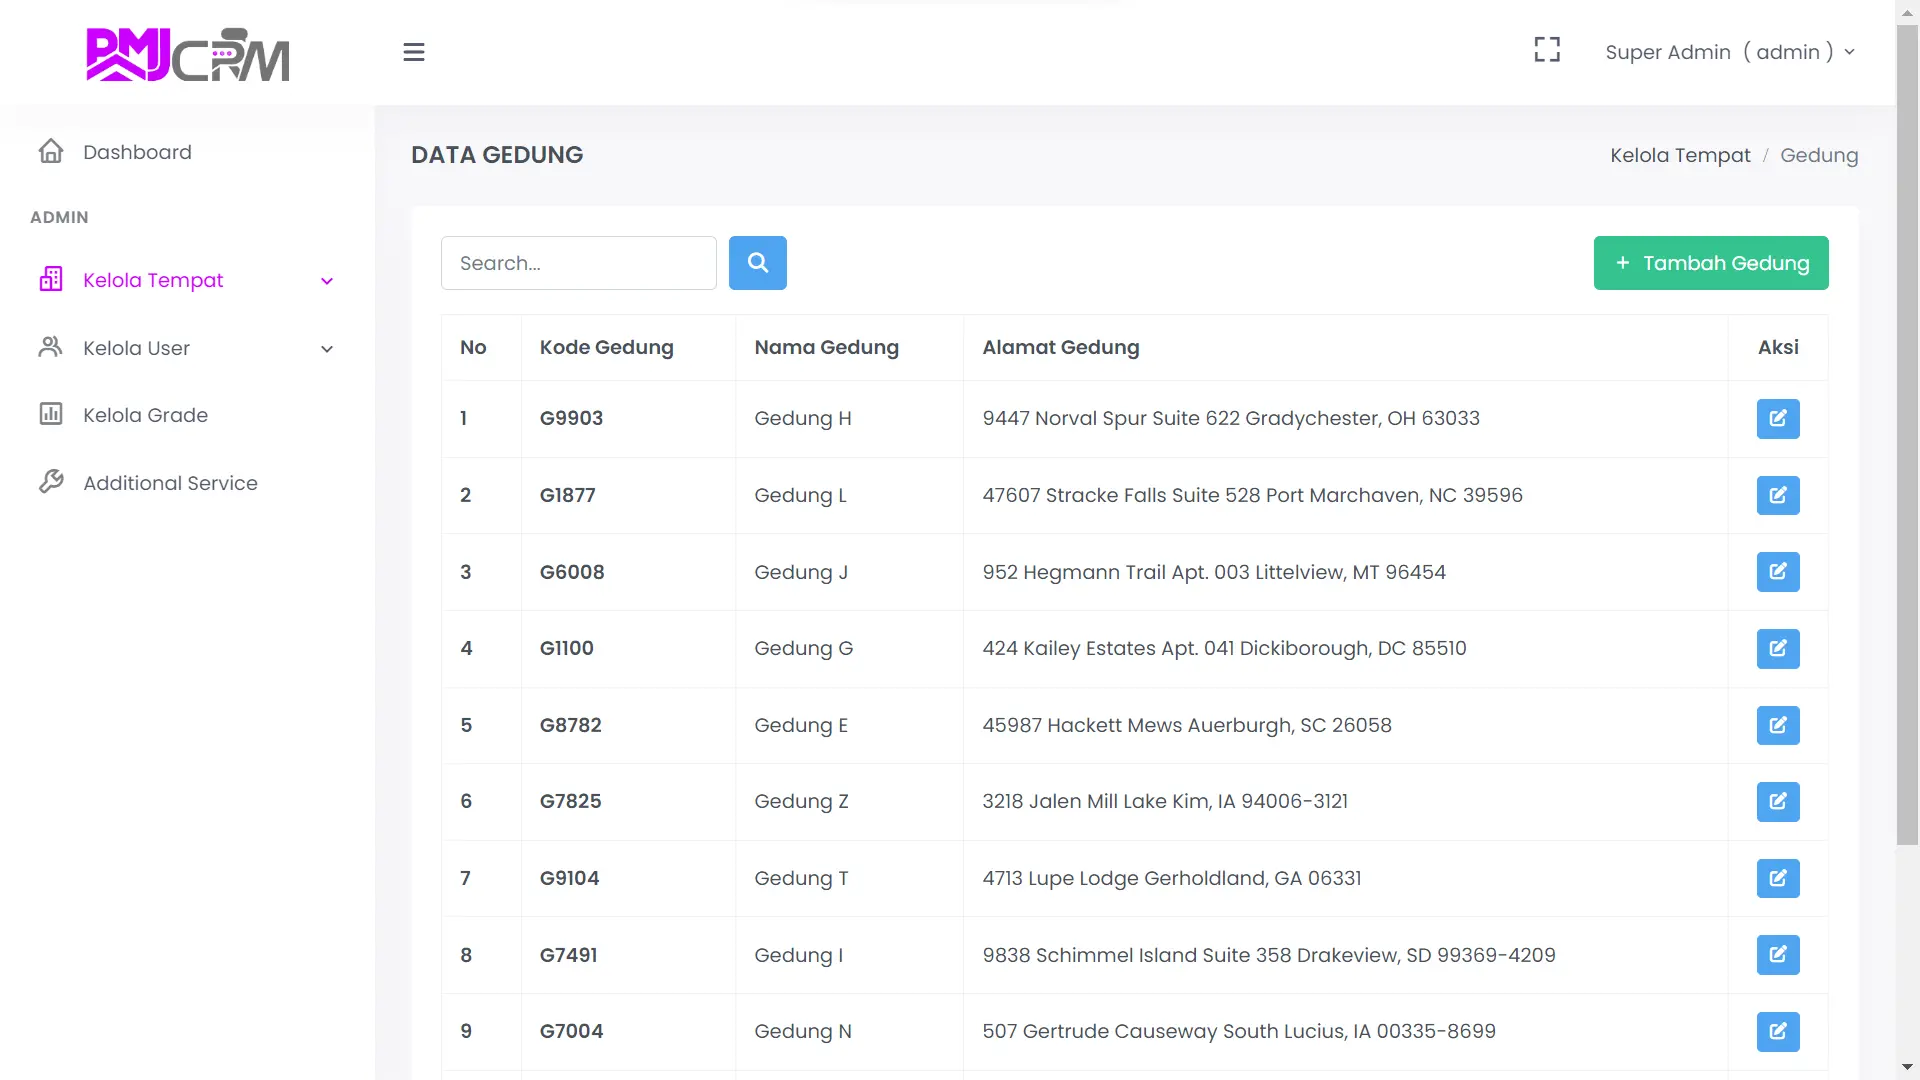Go to Dashboard in the sidebar
This screenshot has width=1920, height=1080.
137,152
